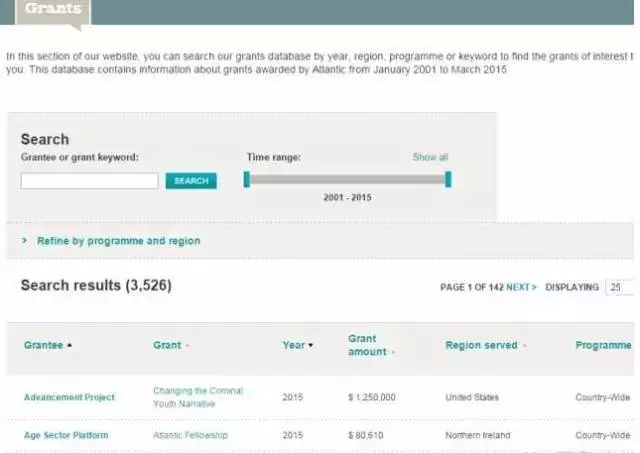Sort by Grantee column
Viewport: 640px width, 453px height.
tap(48, 345)
